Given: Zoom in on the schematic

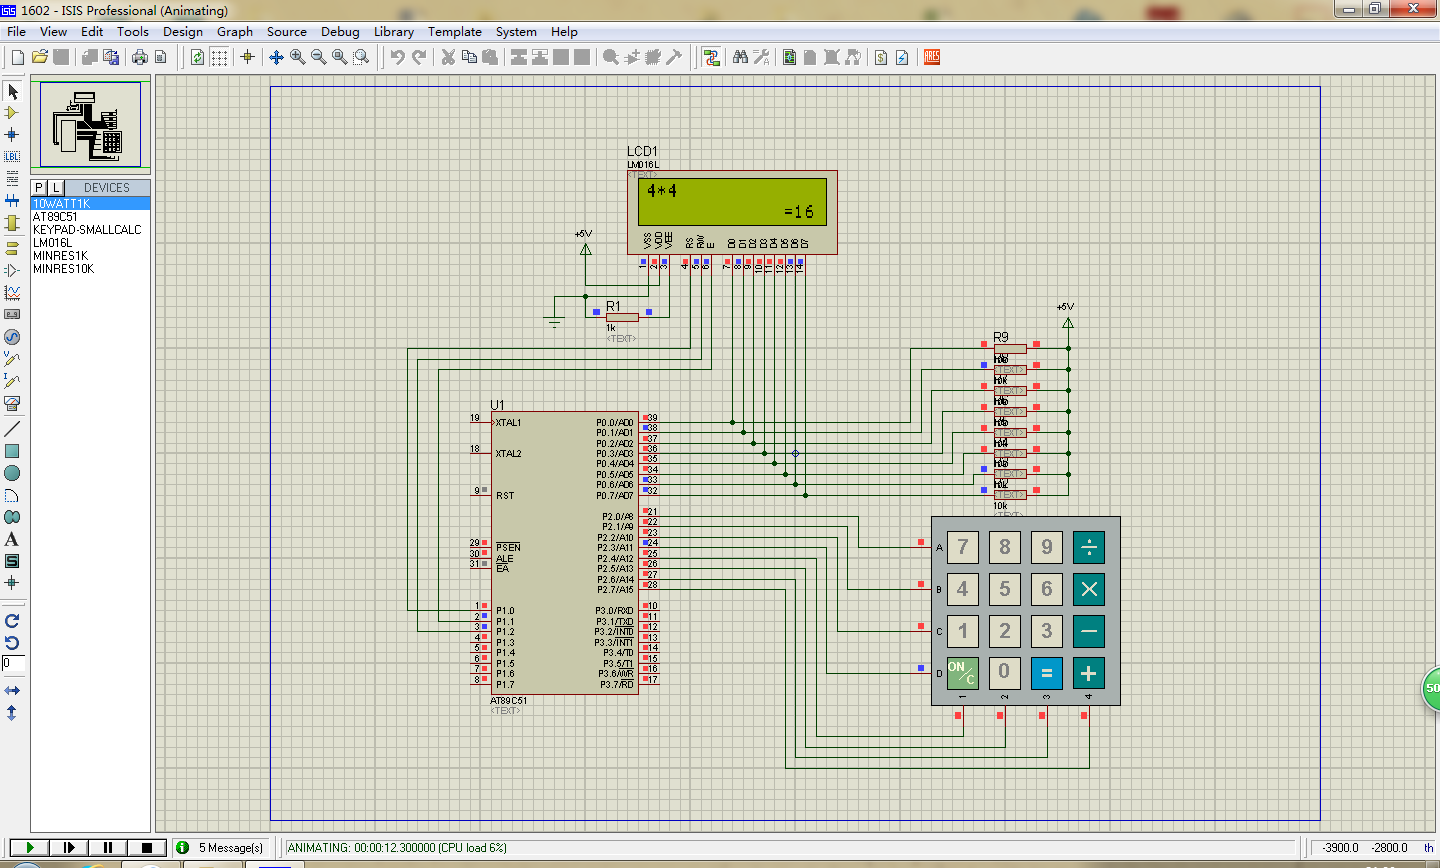Looking at the screenshot, I should click(298, 57).
